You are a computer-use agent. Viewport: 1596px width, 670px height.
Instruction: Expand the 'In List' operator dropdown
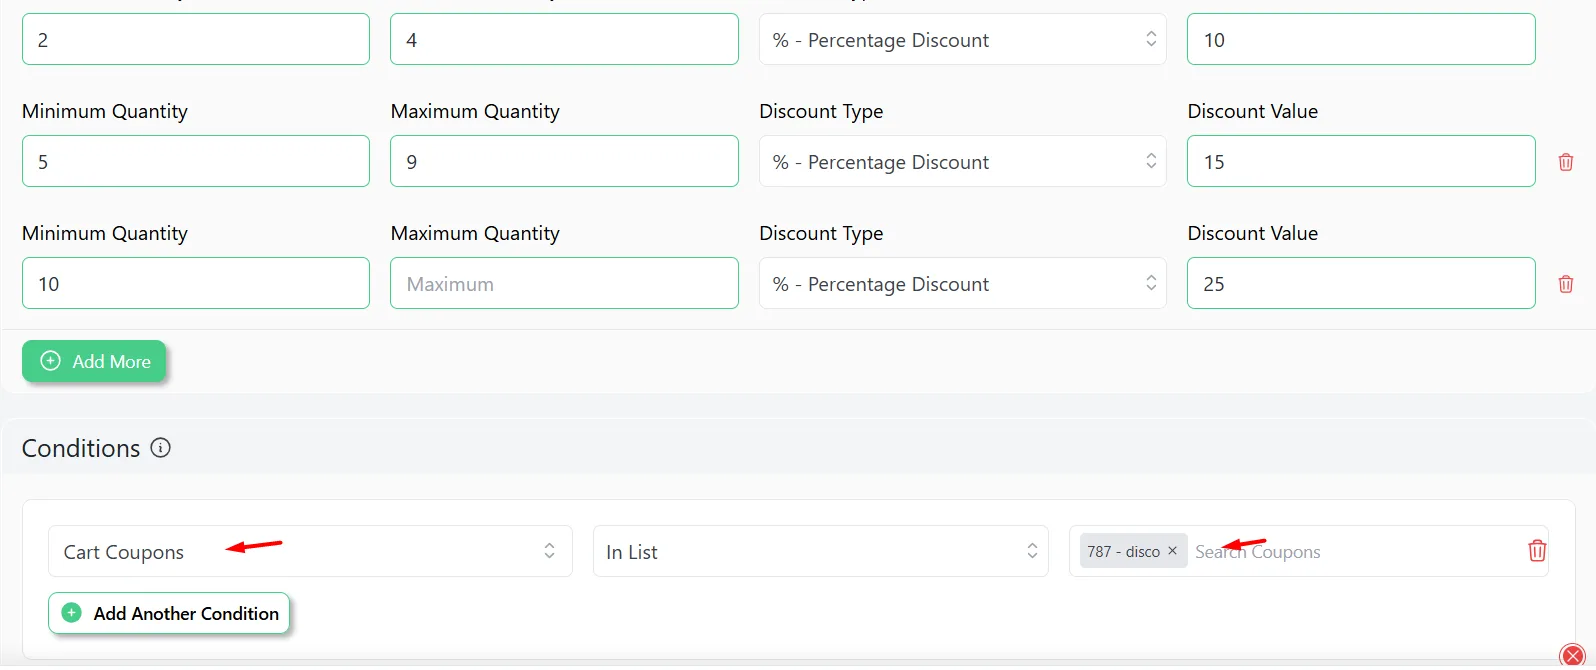click(x=820, y=552)
